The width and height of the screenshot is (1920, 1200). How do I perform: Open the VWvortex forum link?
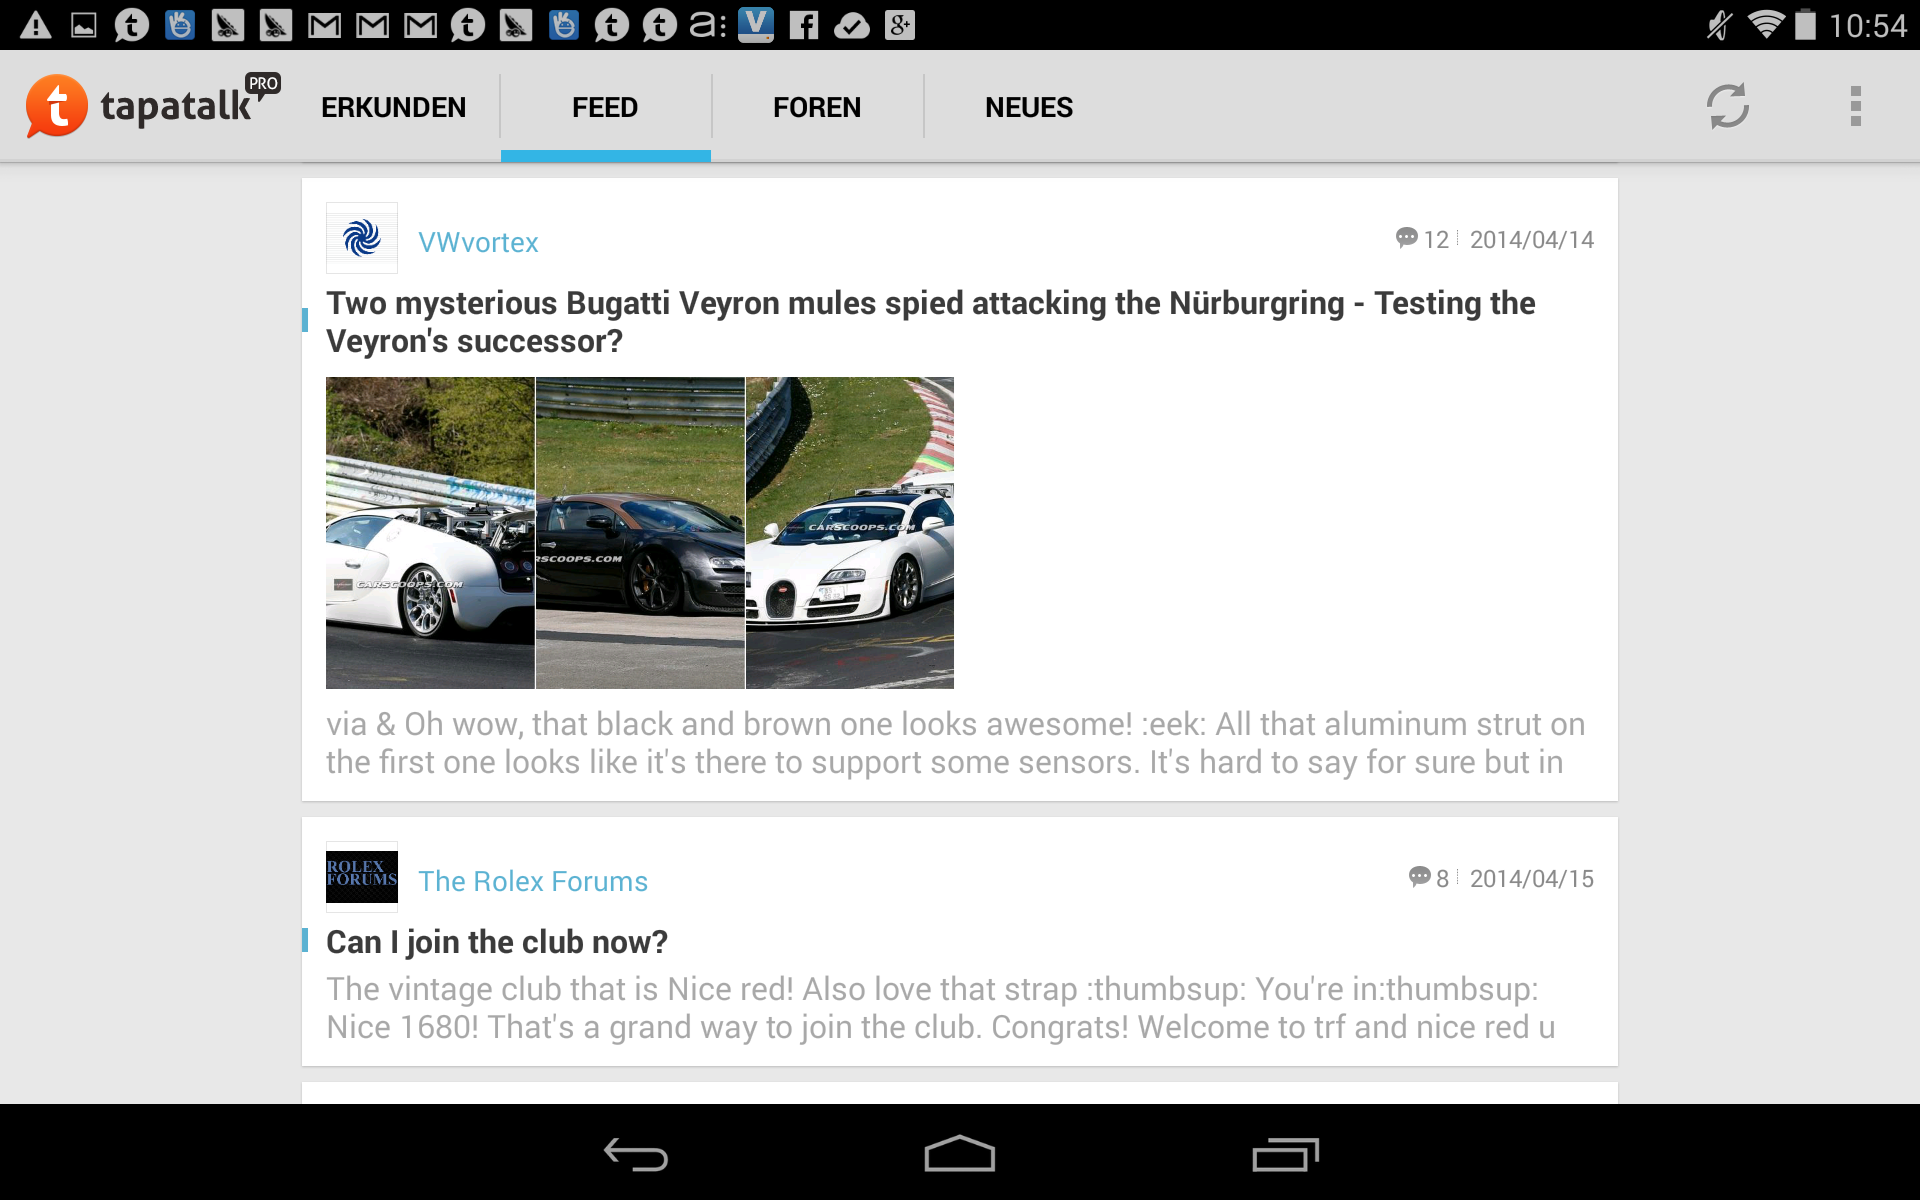click(478, 242)
